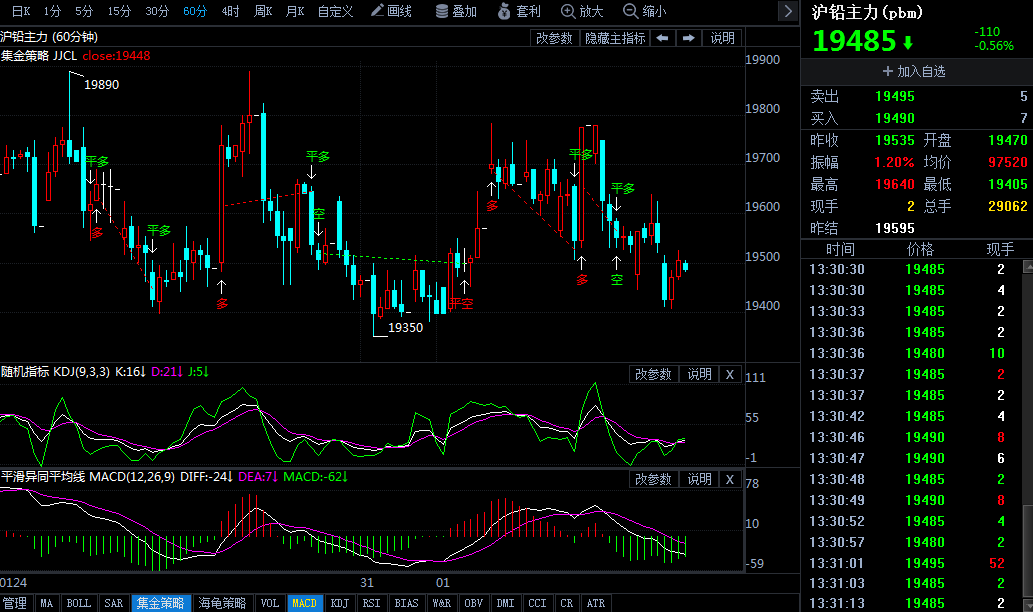Close the MACD indicator panel
The image size is (1033, 612).
[x=730, y=479]
